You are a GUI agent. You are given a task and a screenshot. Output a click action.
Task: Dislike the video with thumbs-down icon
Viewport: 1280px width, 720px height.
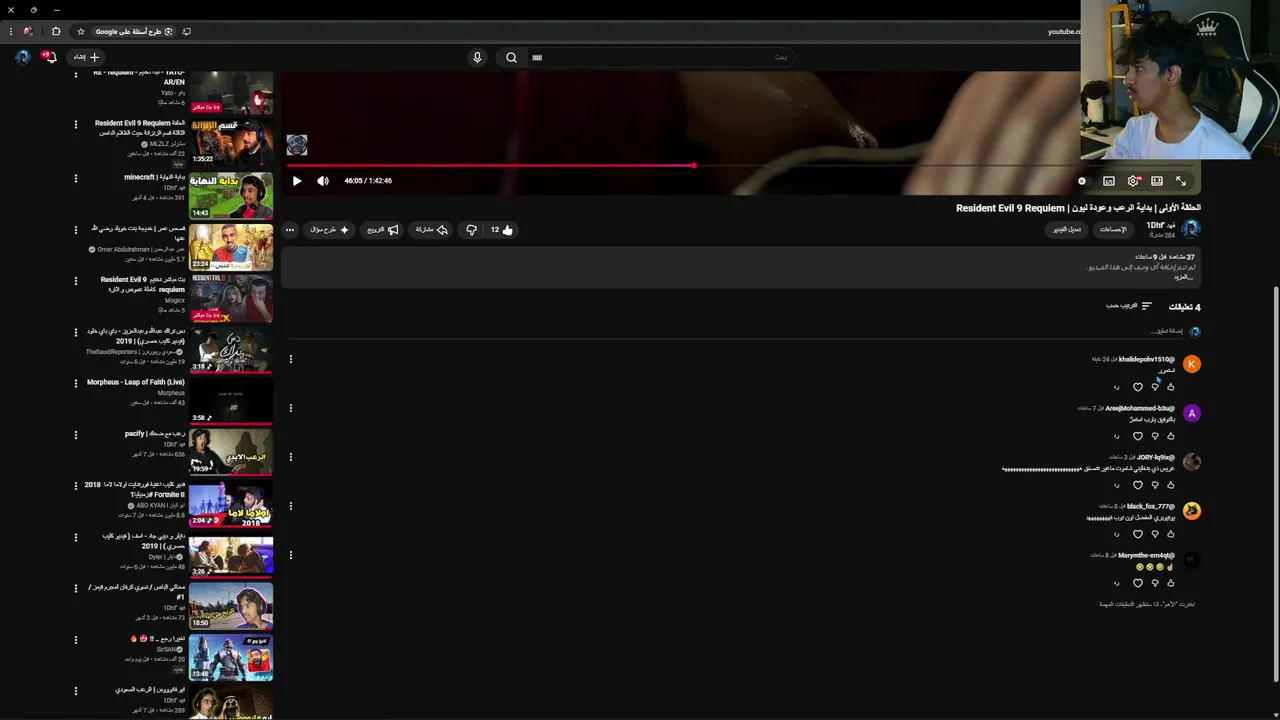pos(471,230)
